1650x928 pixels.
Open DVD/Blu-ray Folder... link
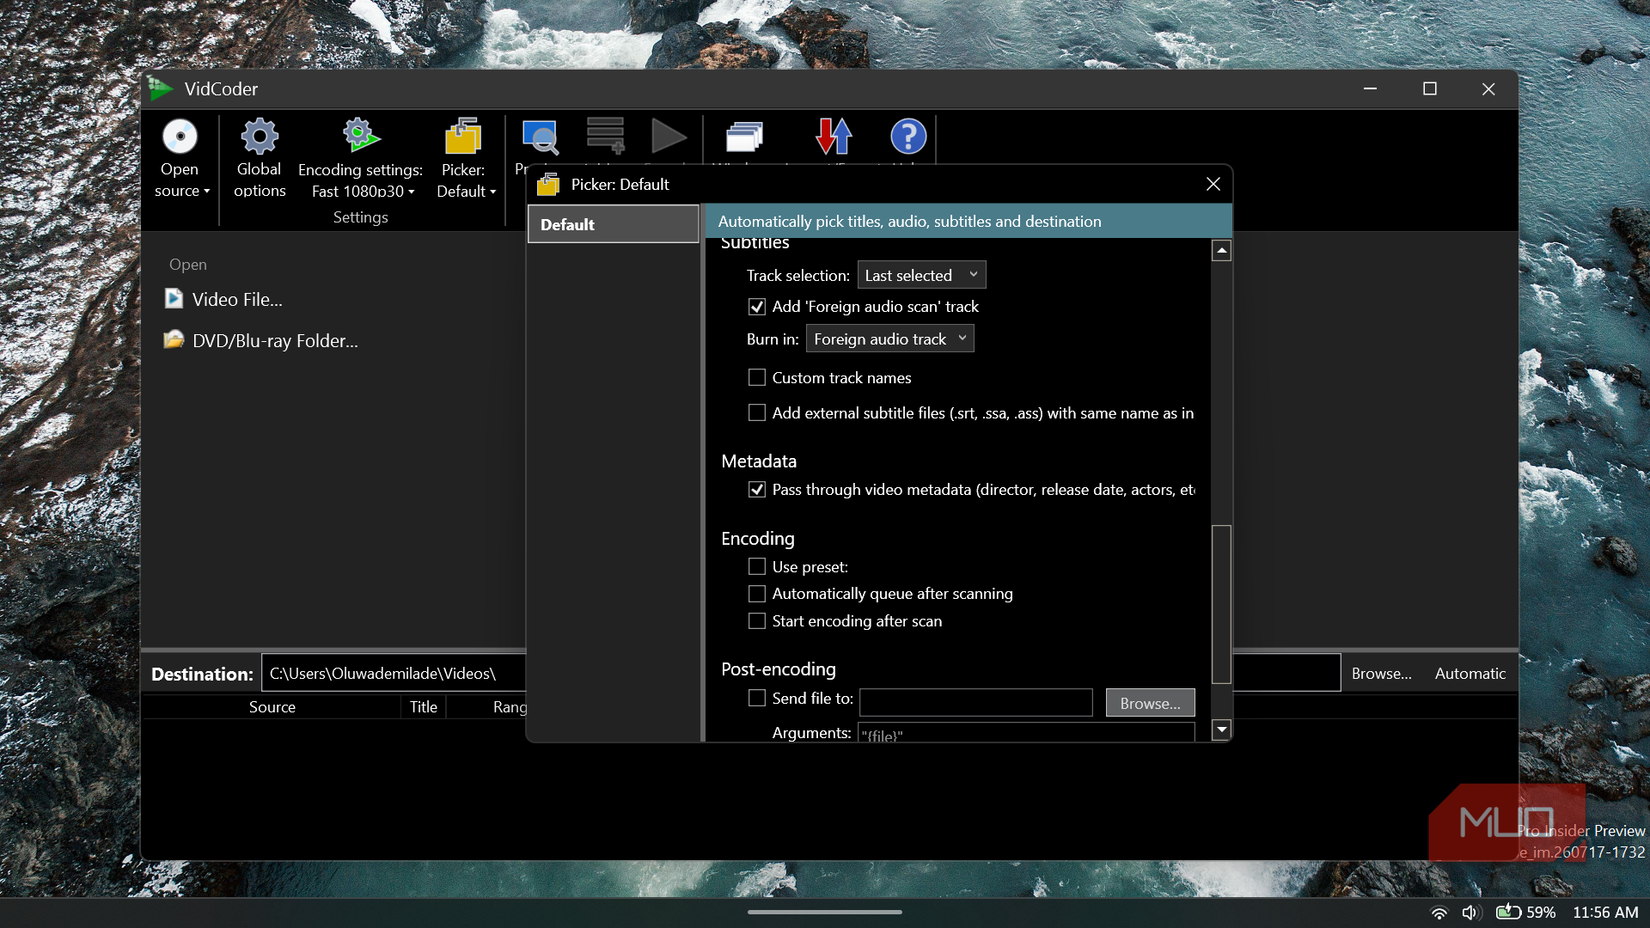tap(275, 340)
